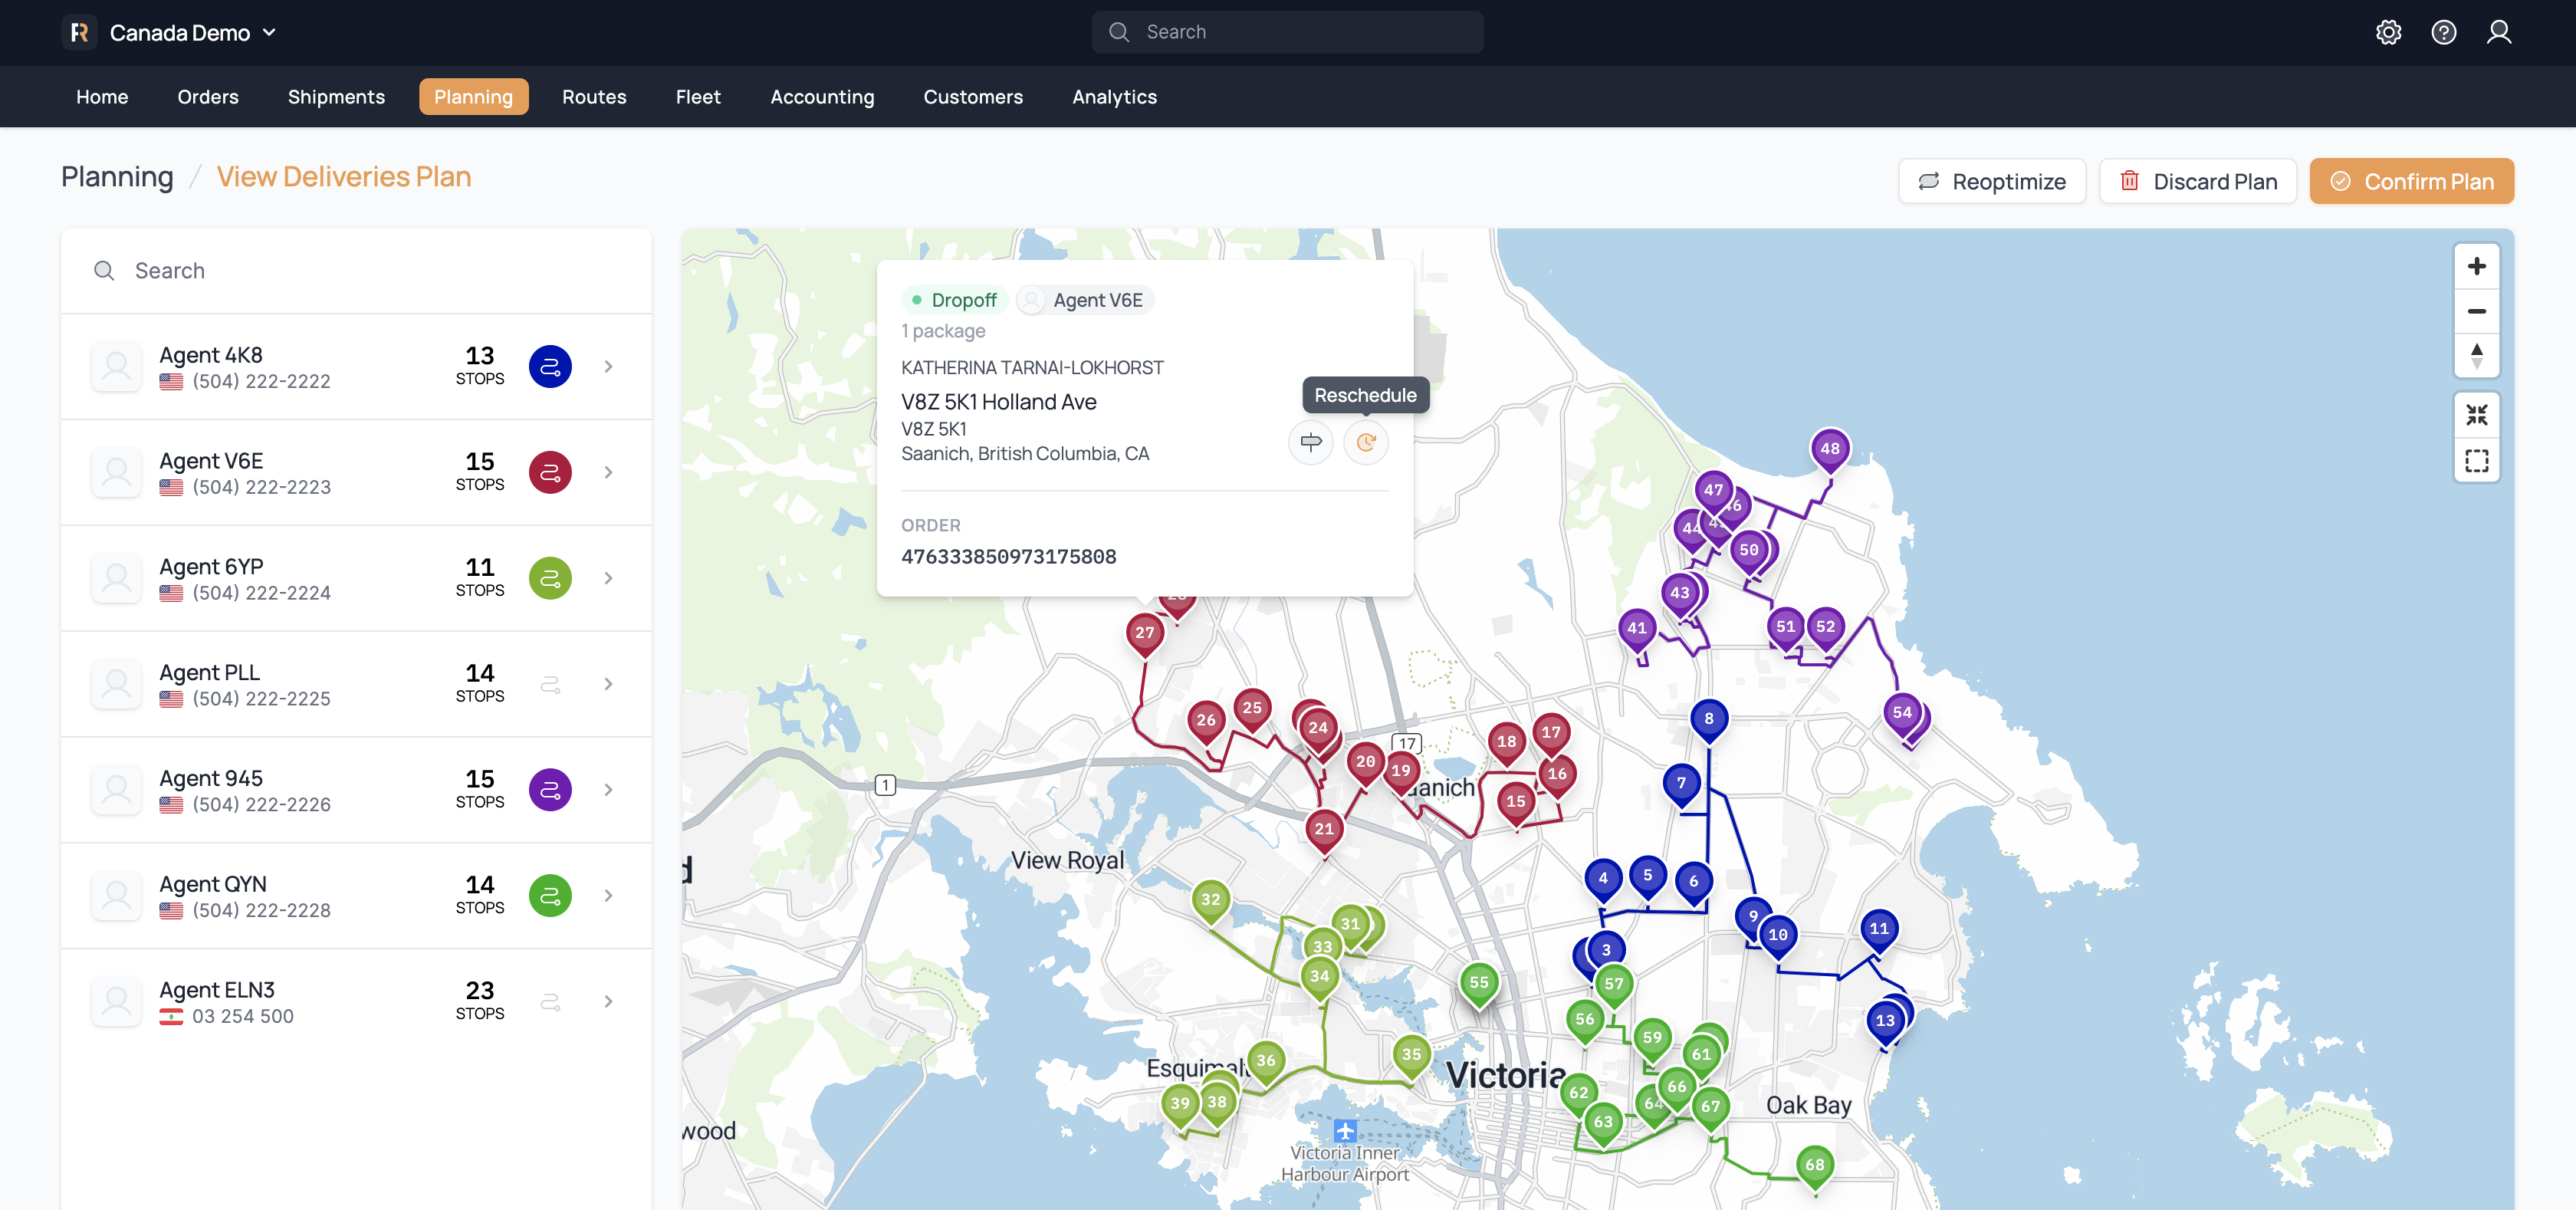The width and height of the screenshot is (2576, 1210).
Task: Expand Agent ELN3 stops chevron
Action: [608, 1001]
